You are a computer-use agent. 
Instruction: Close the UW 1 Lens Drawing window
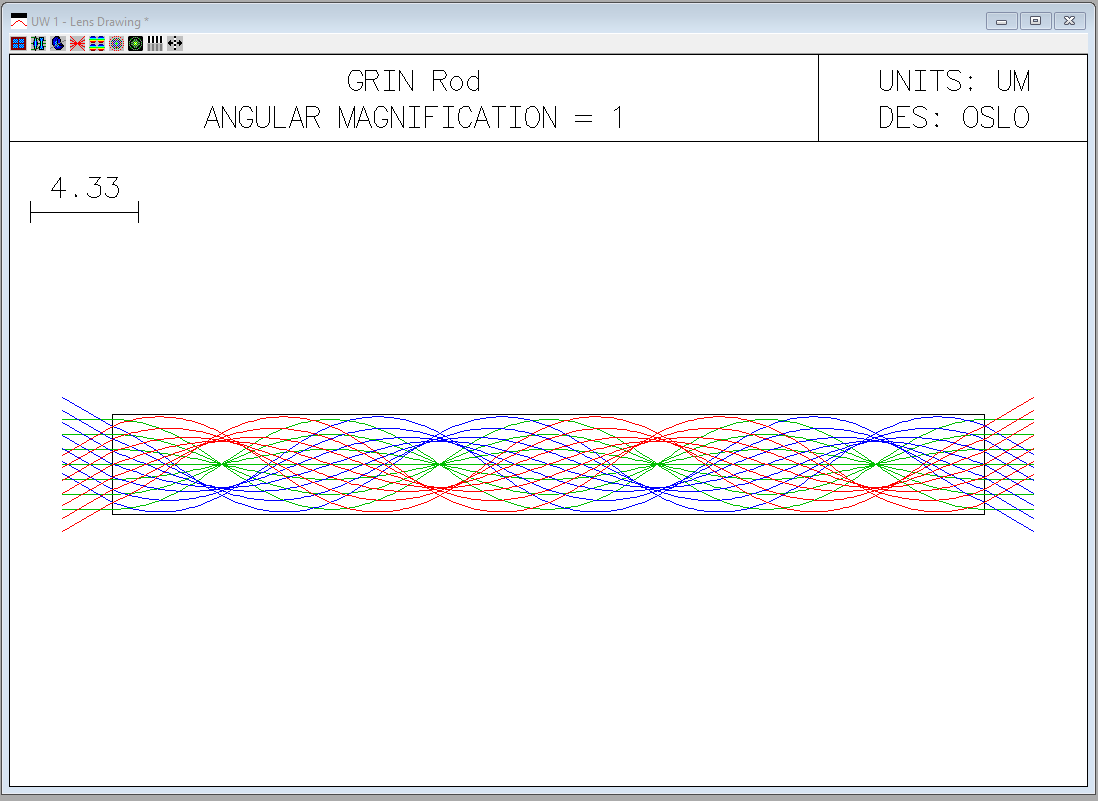click(x=1069, y=21)
